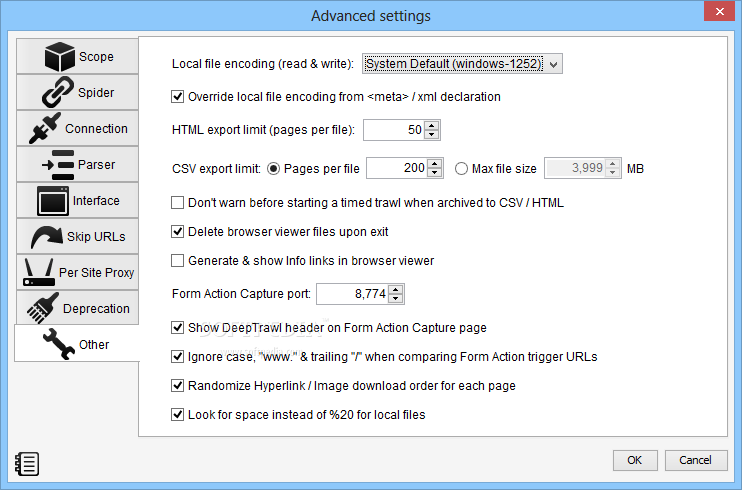
Task: Click the notepad icon at bottom left
Action: (27, 463)
